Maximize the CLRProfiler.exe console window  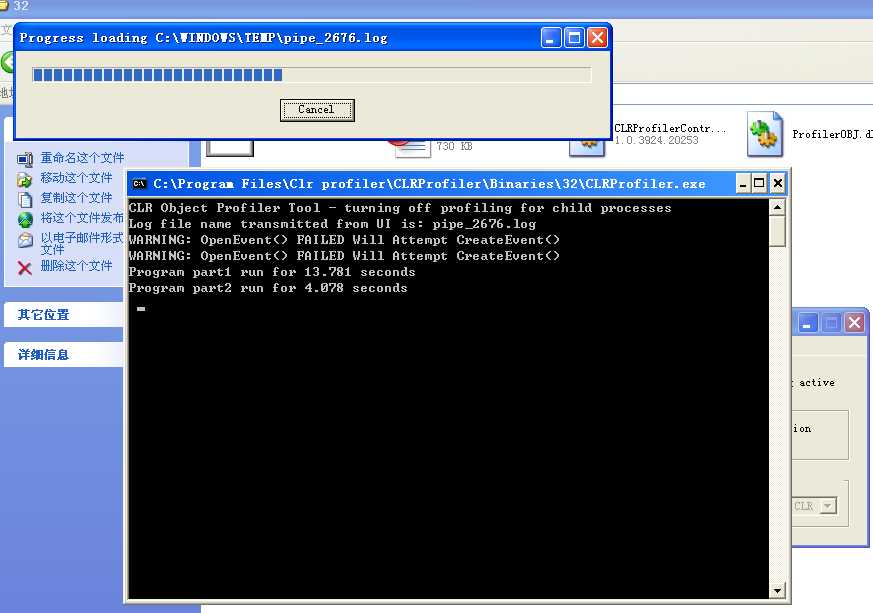coord(759,183)
